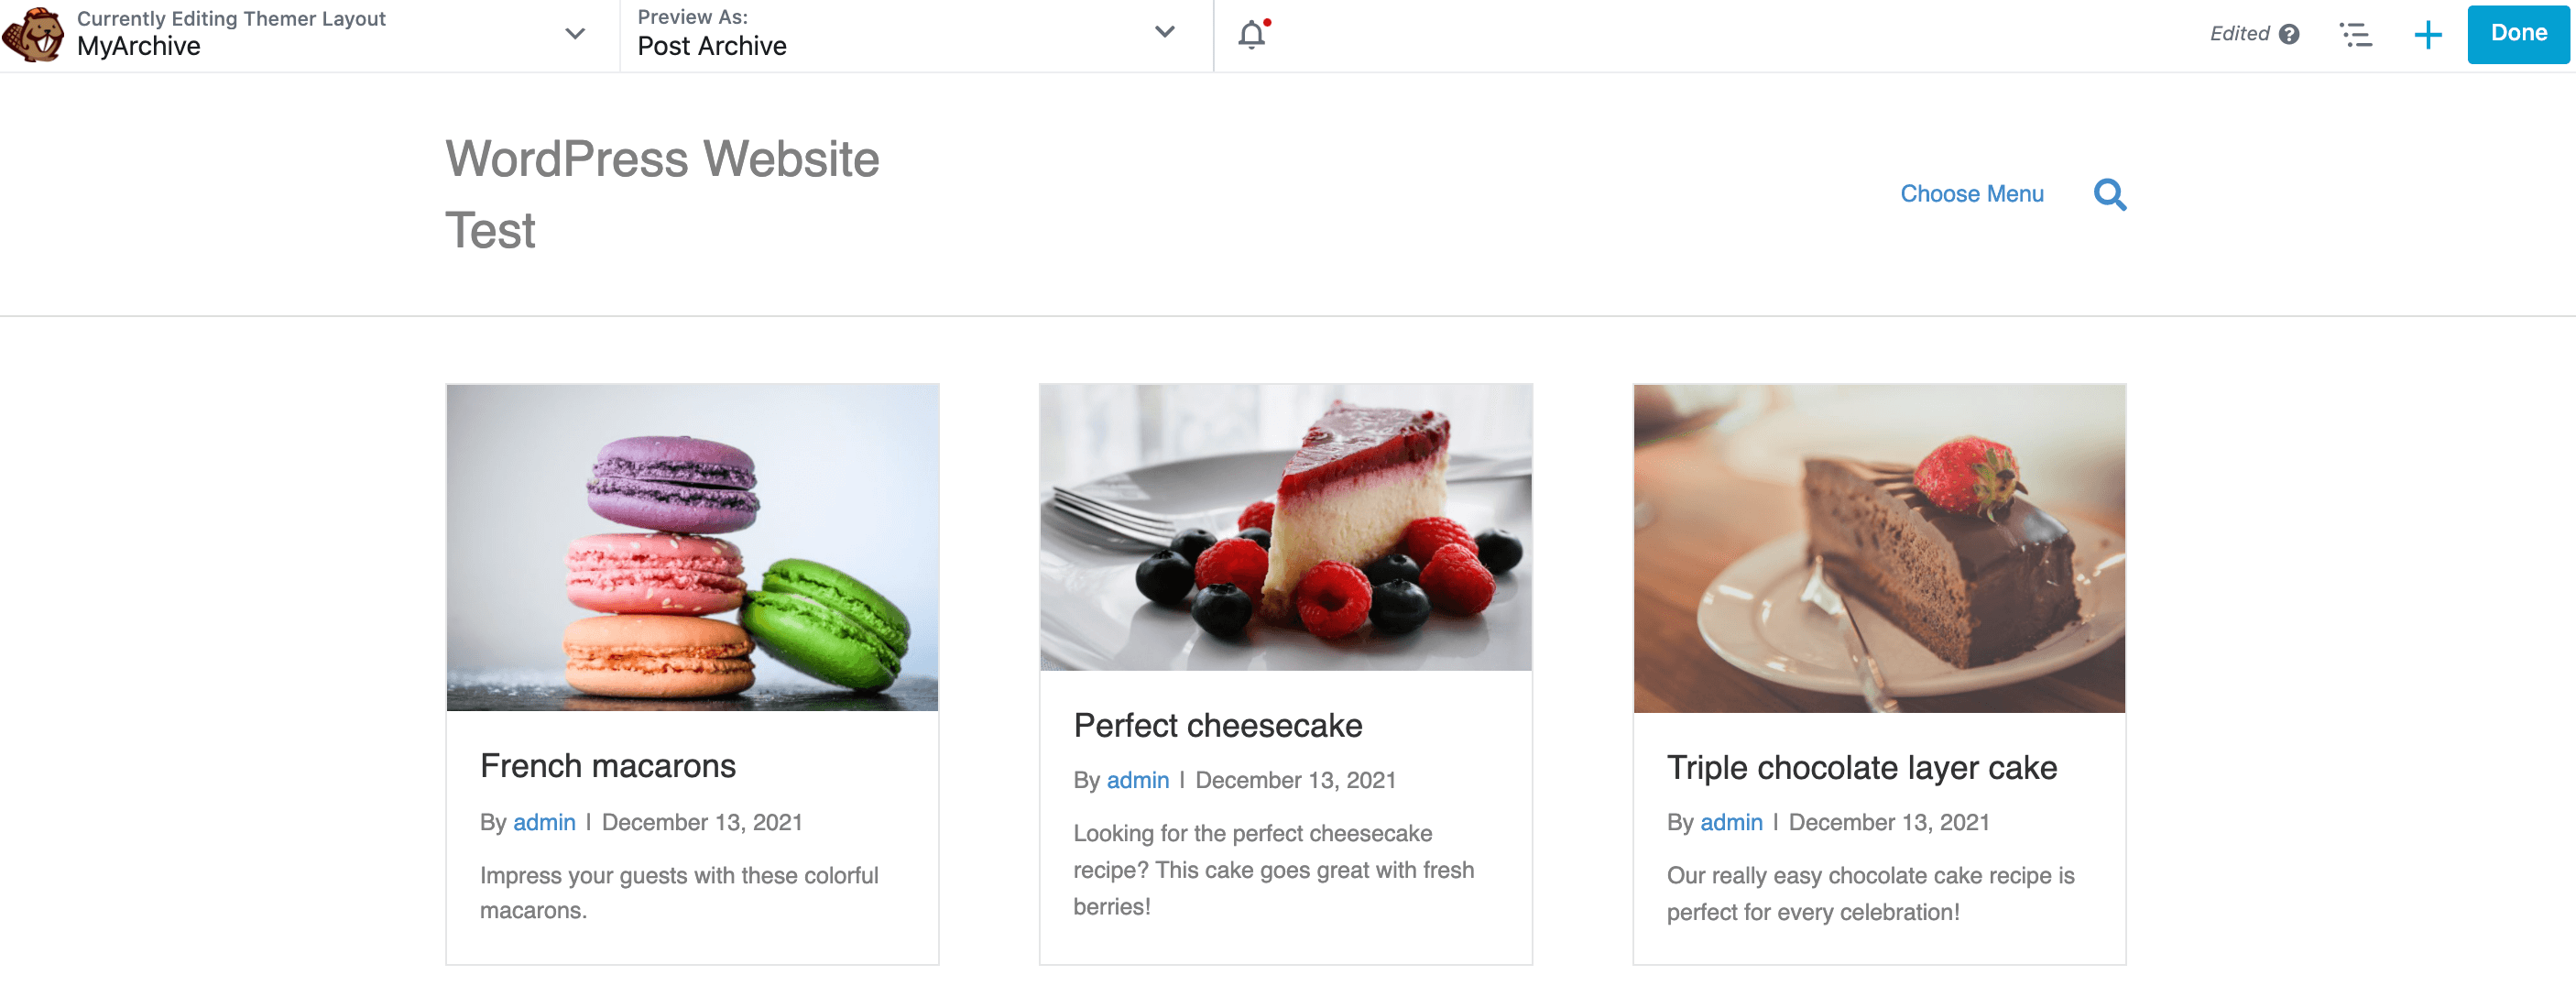Open the notifications bell
Viewport: 2576px width, 1008px height.
click(x=1251, y=35)
